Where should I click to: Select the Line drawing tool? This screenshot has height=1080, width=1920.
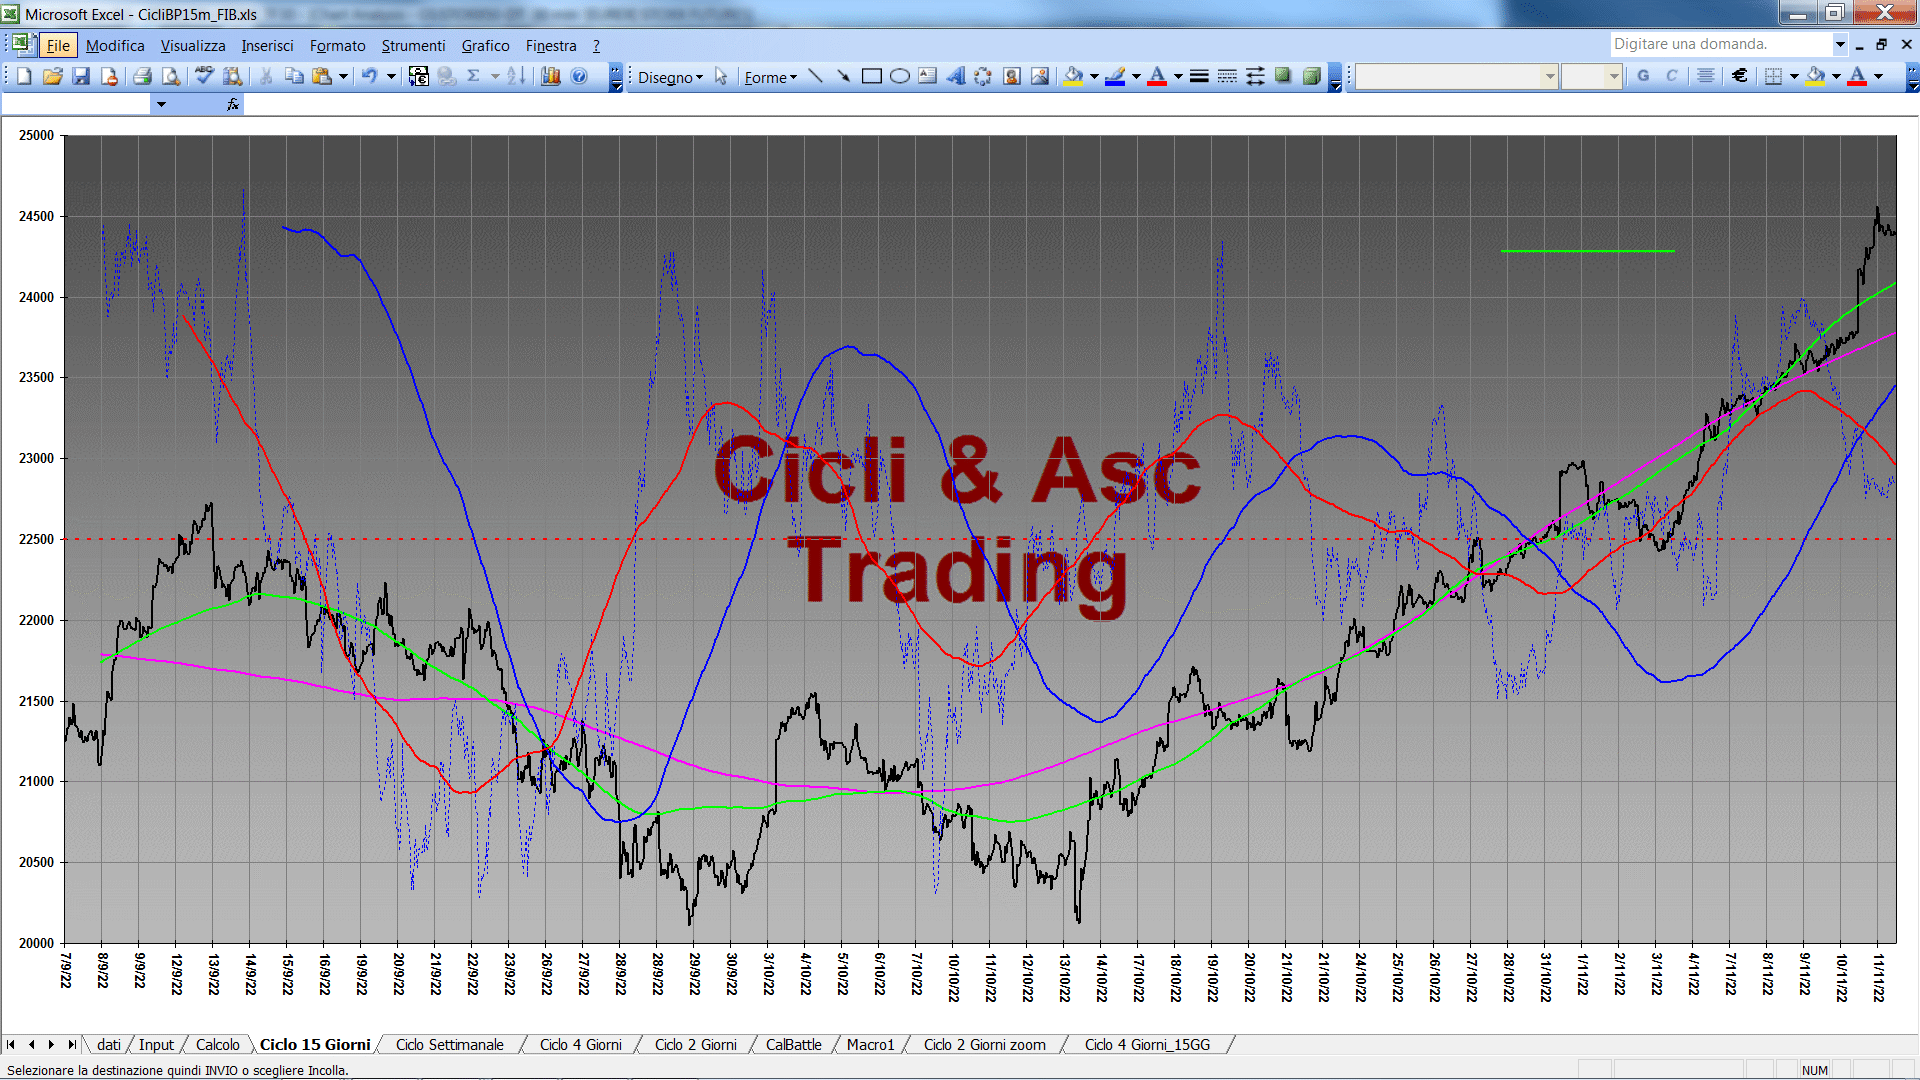coord(815,76)
